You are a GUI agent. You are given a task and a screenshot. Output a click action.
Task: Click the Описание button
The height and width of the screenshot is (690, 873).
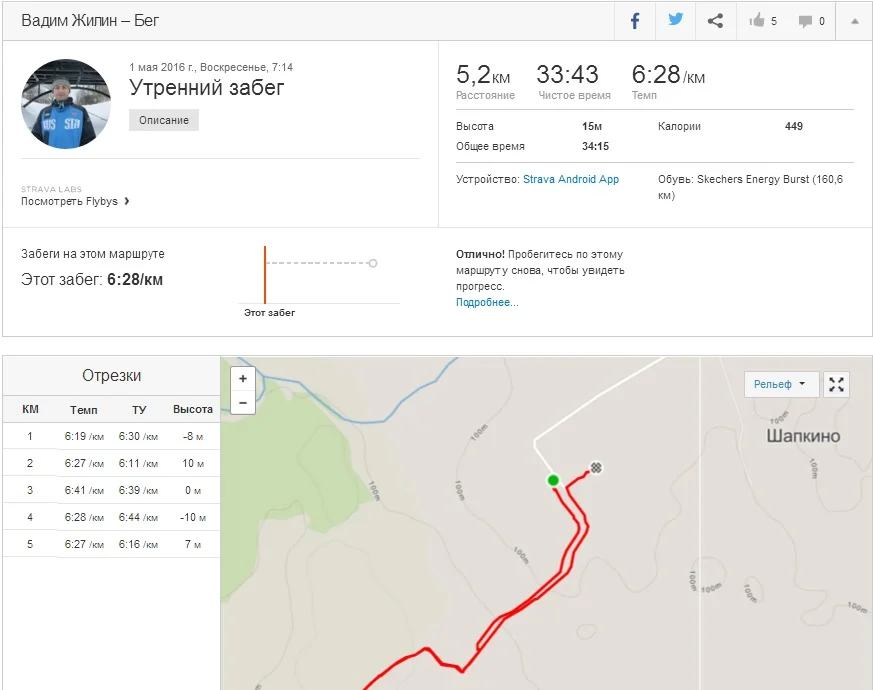164,120
